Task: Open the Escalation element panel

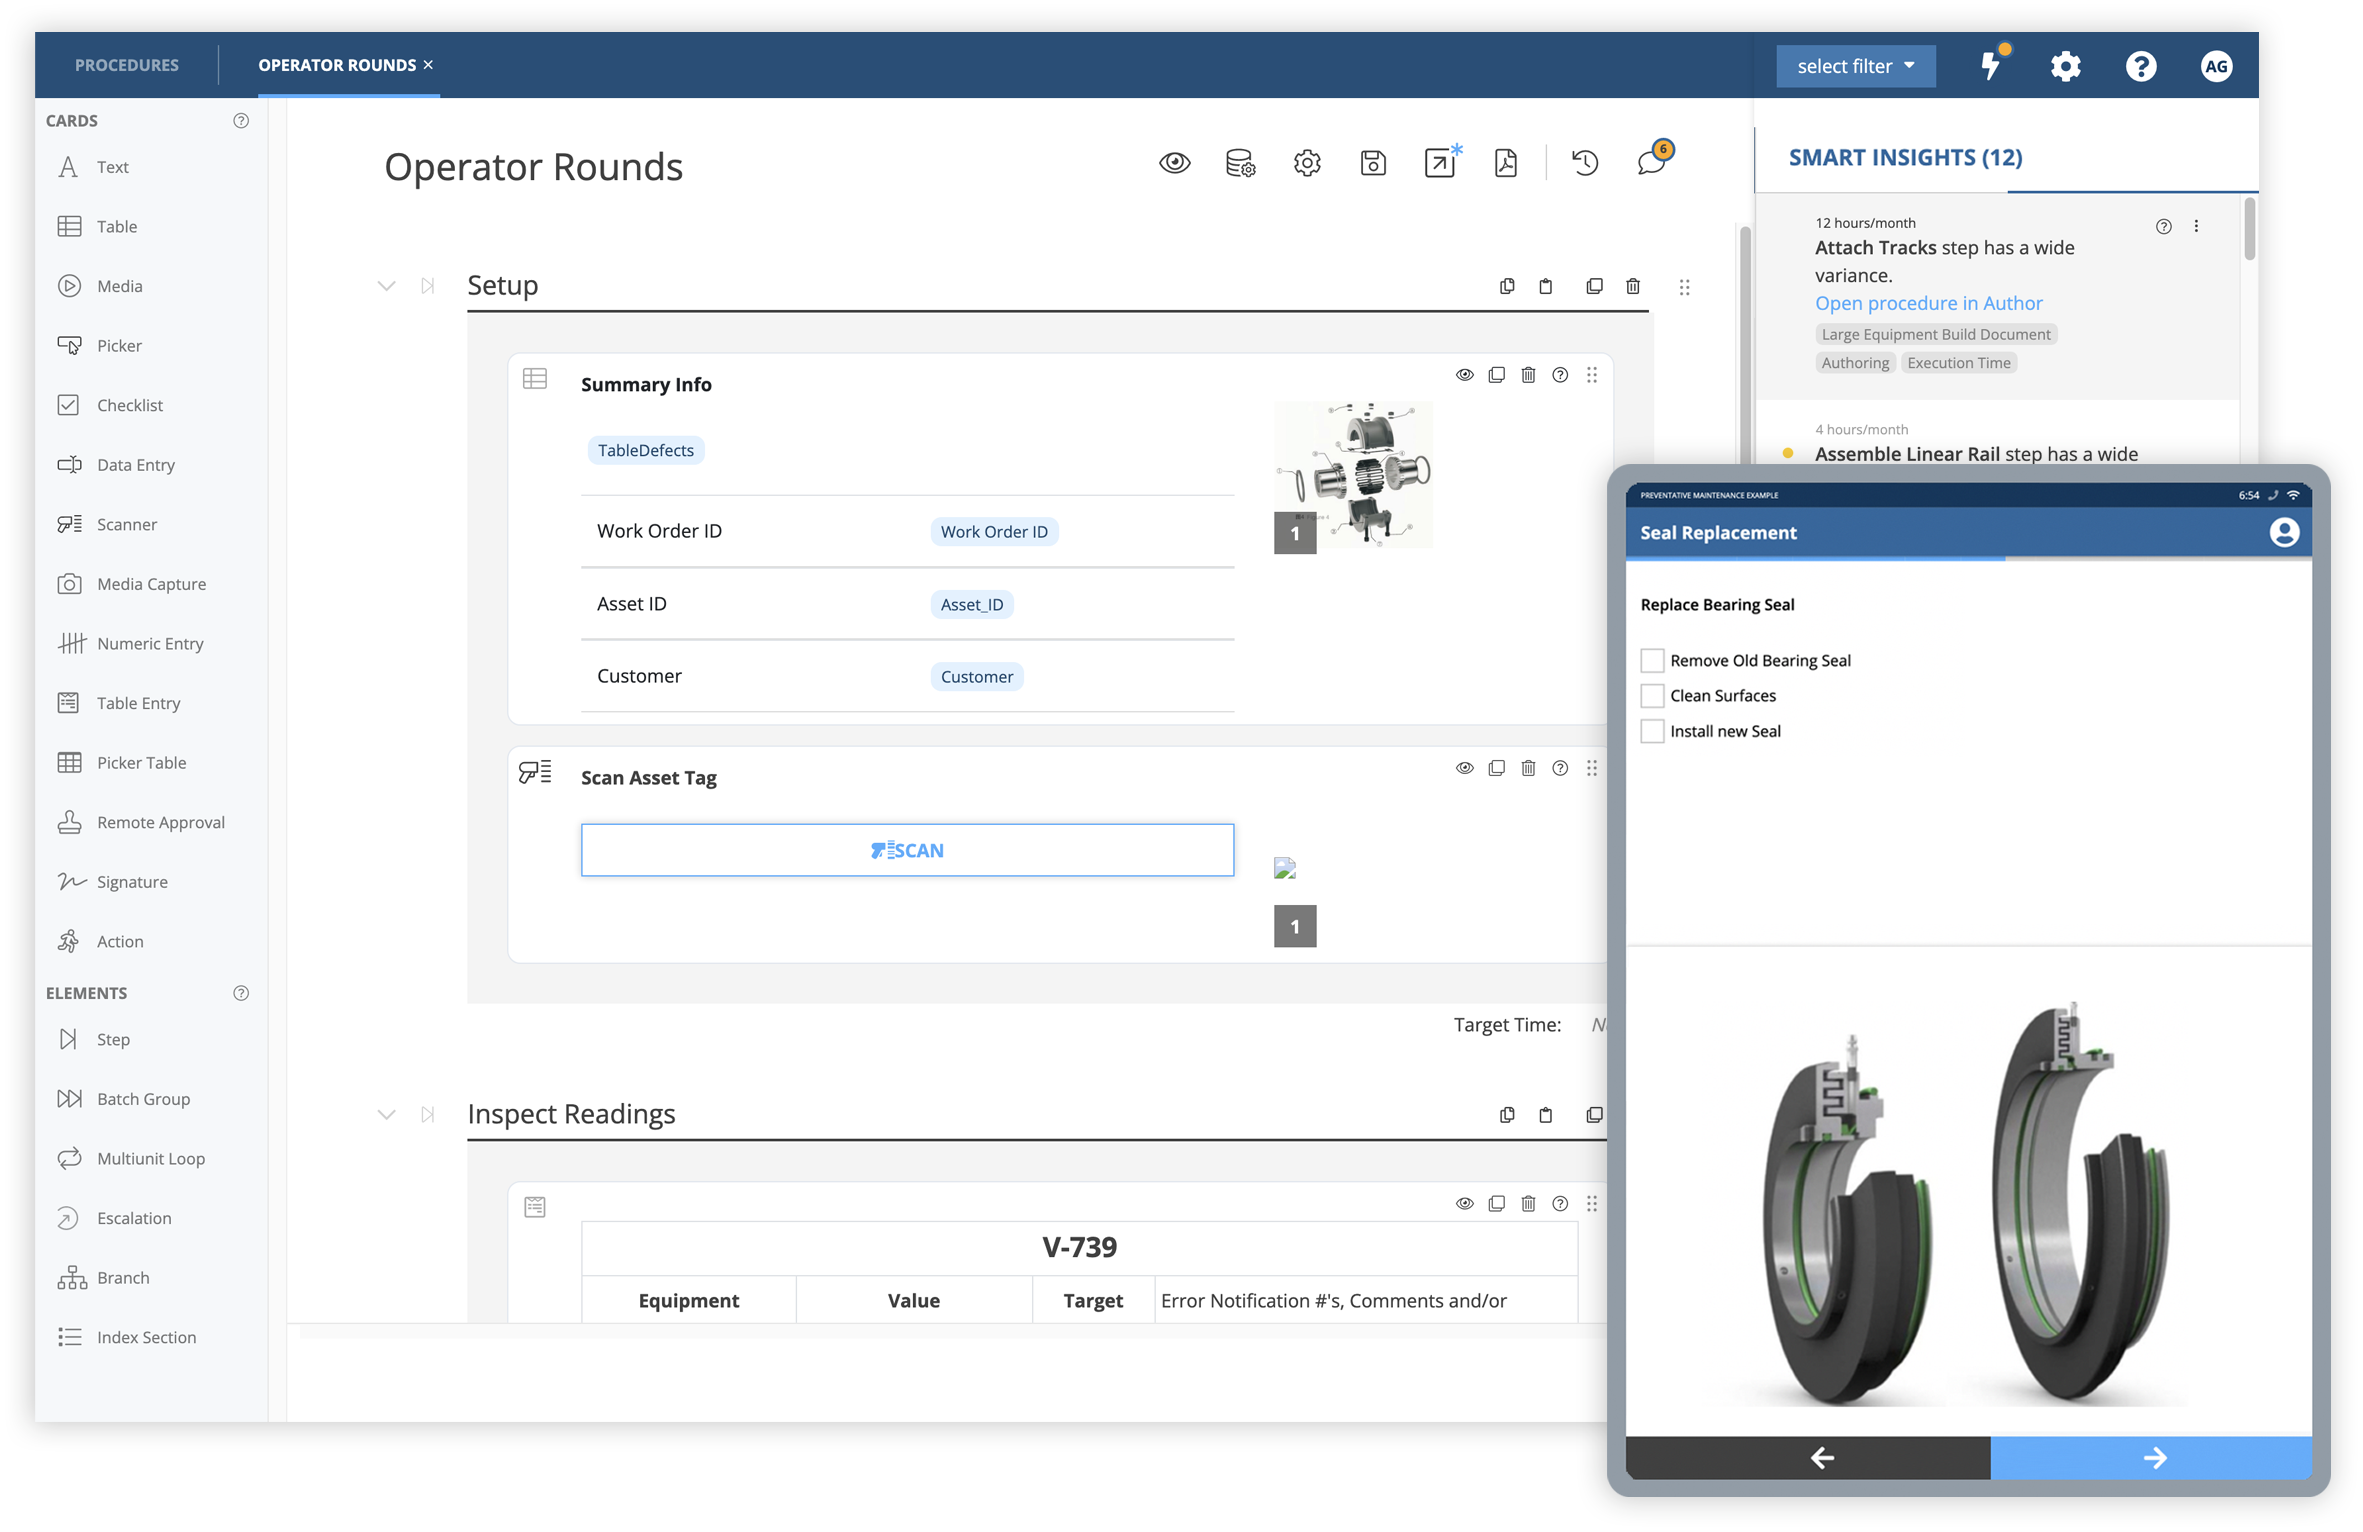Action: pos(134,1217)
